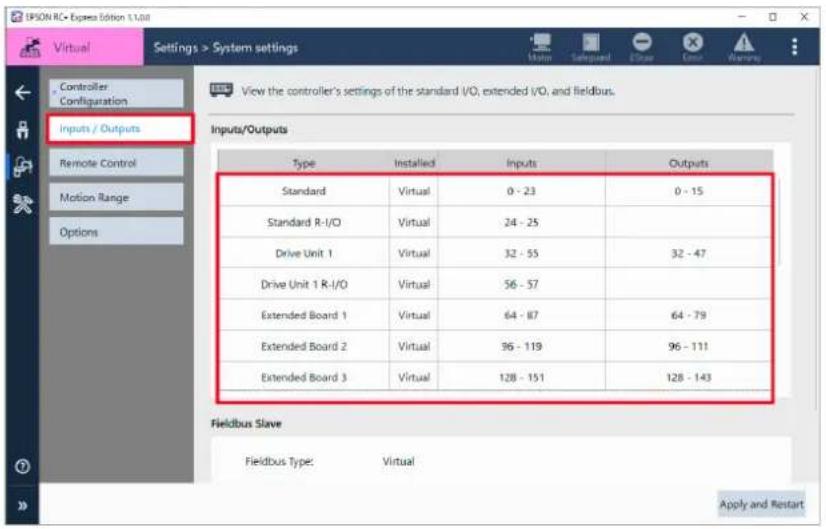Click the back arrow icon in sidebar
Image resolution: width=826 pixels, height=529 pixels.
point(23,93)
